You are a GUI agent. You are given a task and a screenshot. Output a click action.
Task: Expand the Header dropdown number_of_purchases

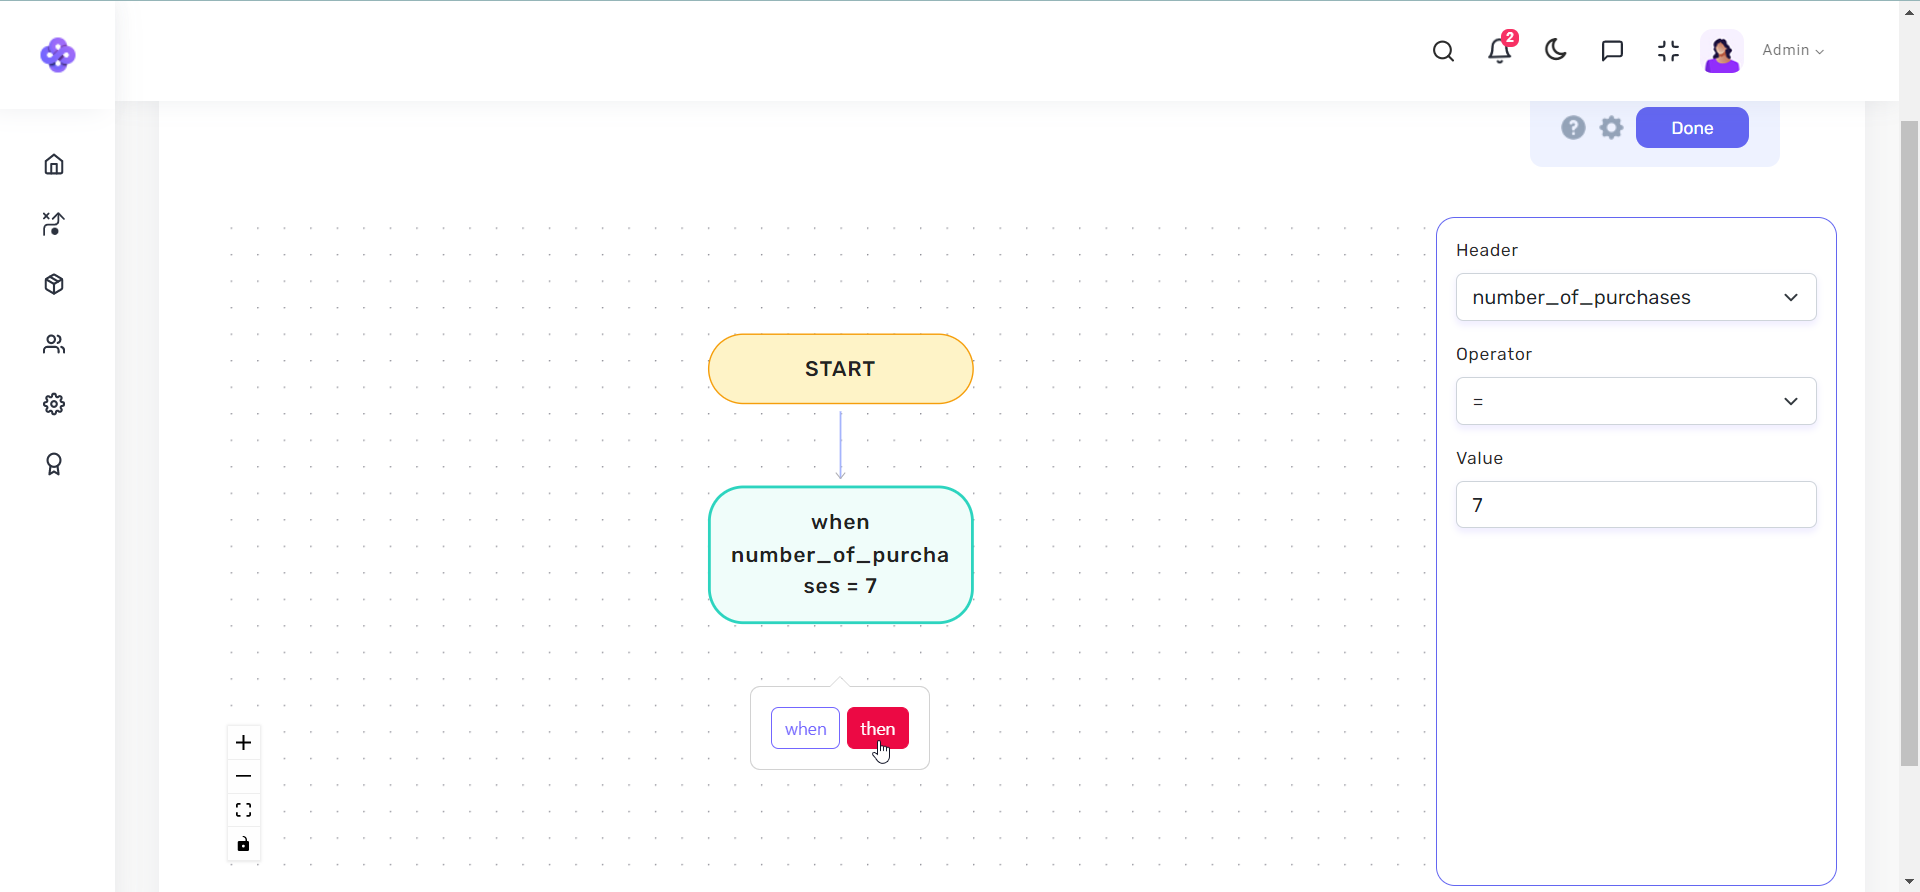[x=1636, y=297]
